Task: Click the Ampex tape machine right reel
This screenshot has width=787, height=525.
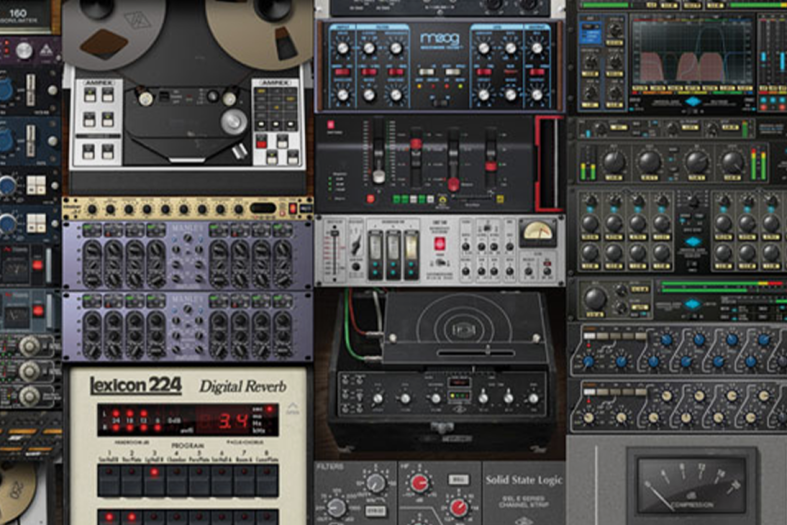Action: [259, 31]
